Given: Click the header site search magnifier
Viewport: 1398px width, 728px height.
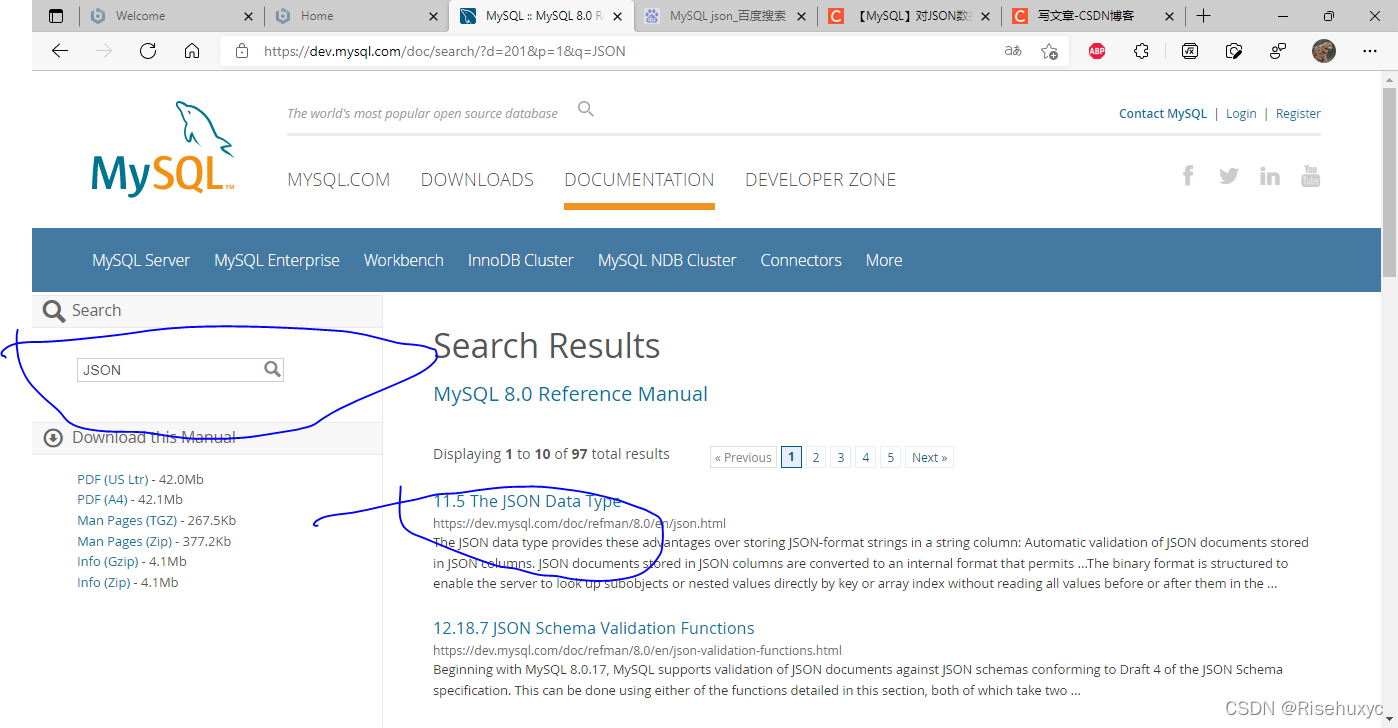Looking at the screenshot, I should point(586,109).
